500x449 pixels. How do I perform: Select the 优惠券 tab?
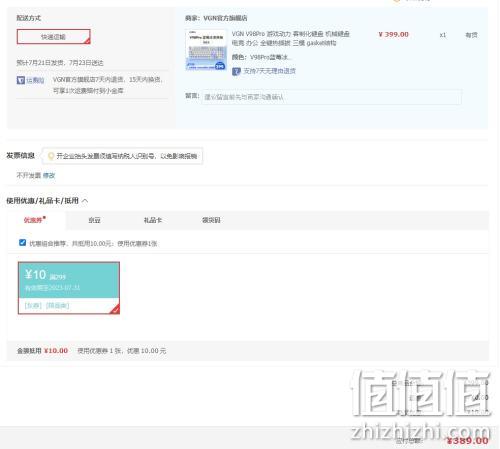pos(33,220)
